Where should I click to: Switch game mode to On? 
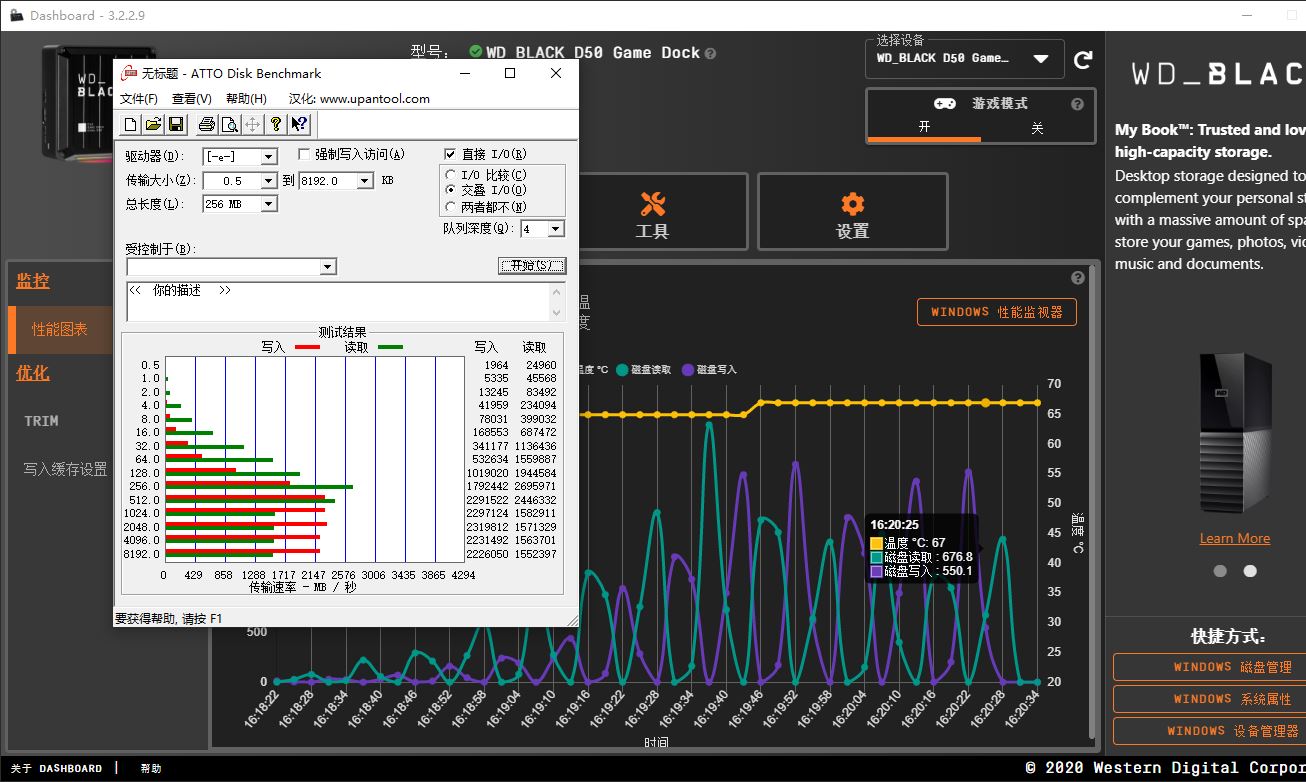click(924, 128)
